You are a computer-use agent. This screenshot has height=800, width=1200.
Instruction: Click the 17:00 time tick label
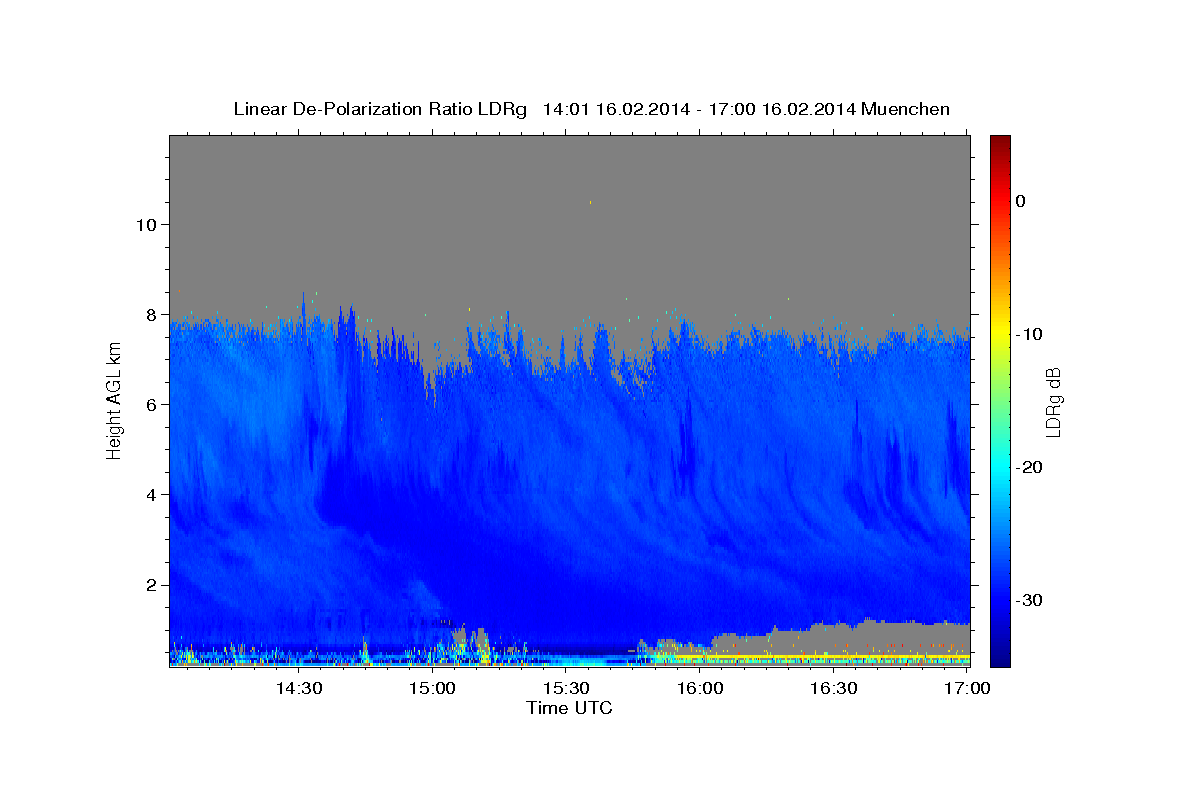coord(967,688)
